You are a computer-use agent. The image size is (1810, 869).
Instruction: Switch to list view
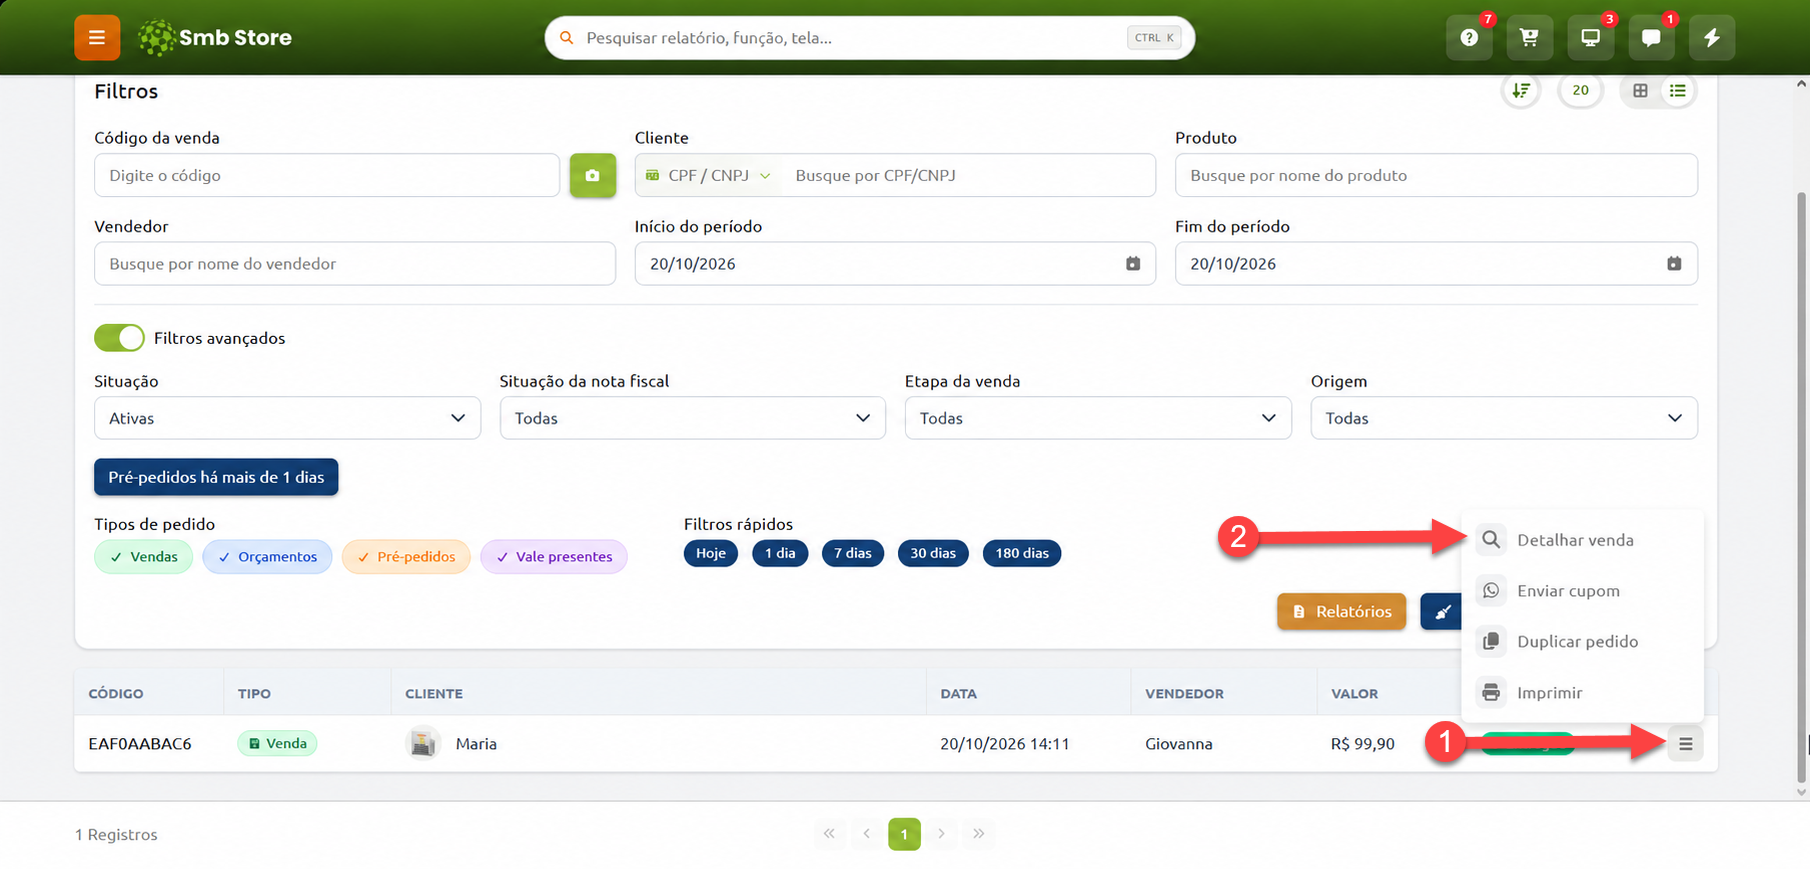[x=1678, y=91]
